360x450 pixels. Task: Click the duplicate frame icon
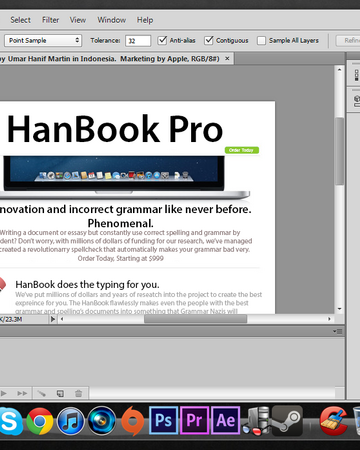point(60,394)
